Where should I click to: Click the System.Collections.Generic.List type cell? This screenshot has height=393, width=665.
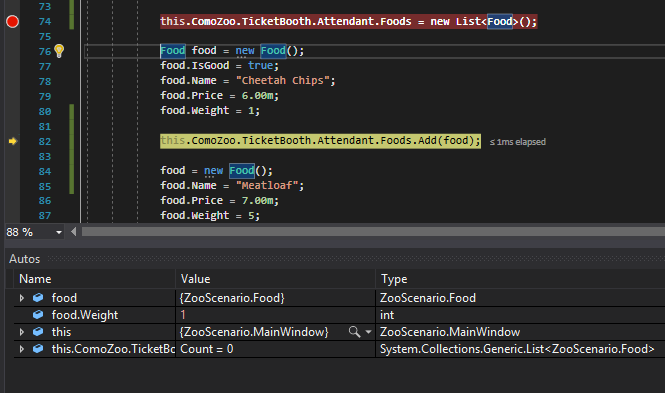520,348
